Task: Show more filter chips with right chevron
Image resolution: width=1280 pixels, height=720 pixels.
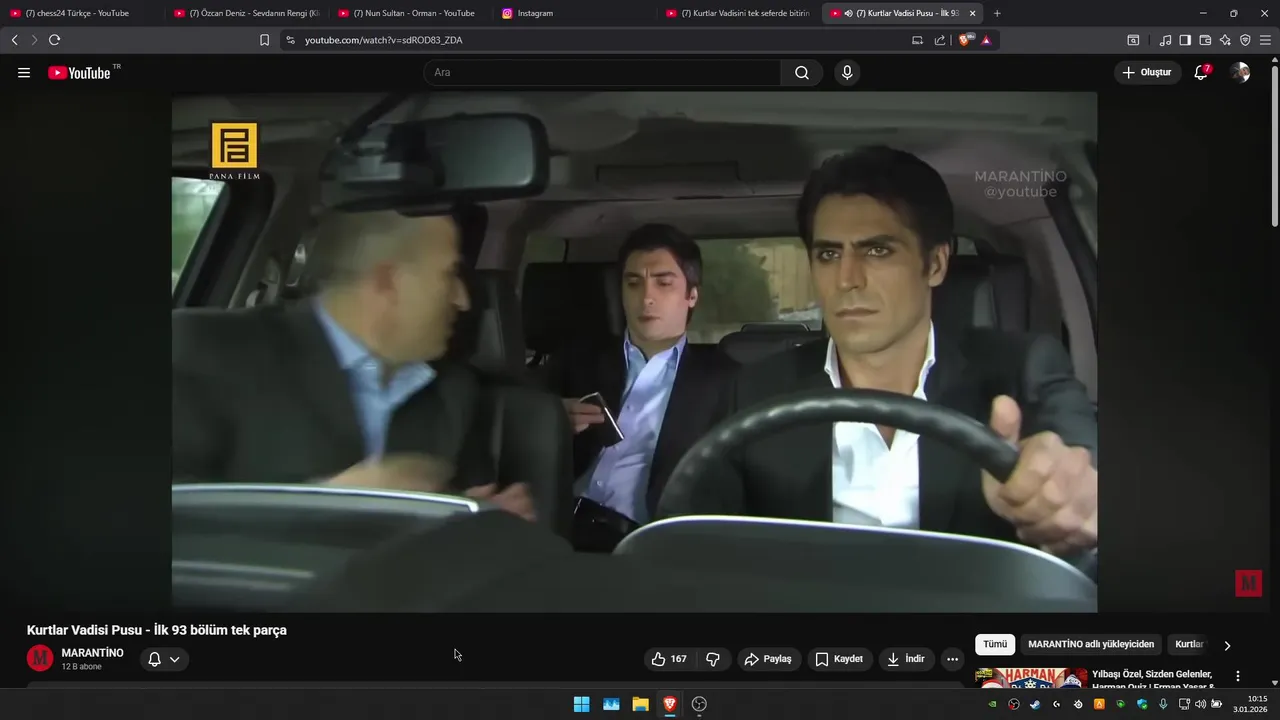Action: click(1227, 645)
